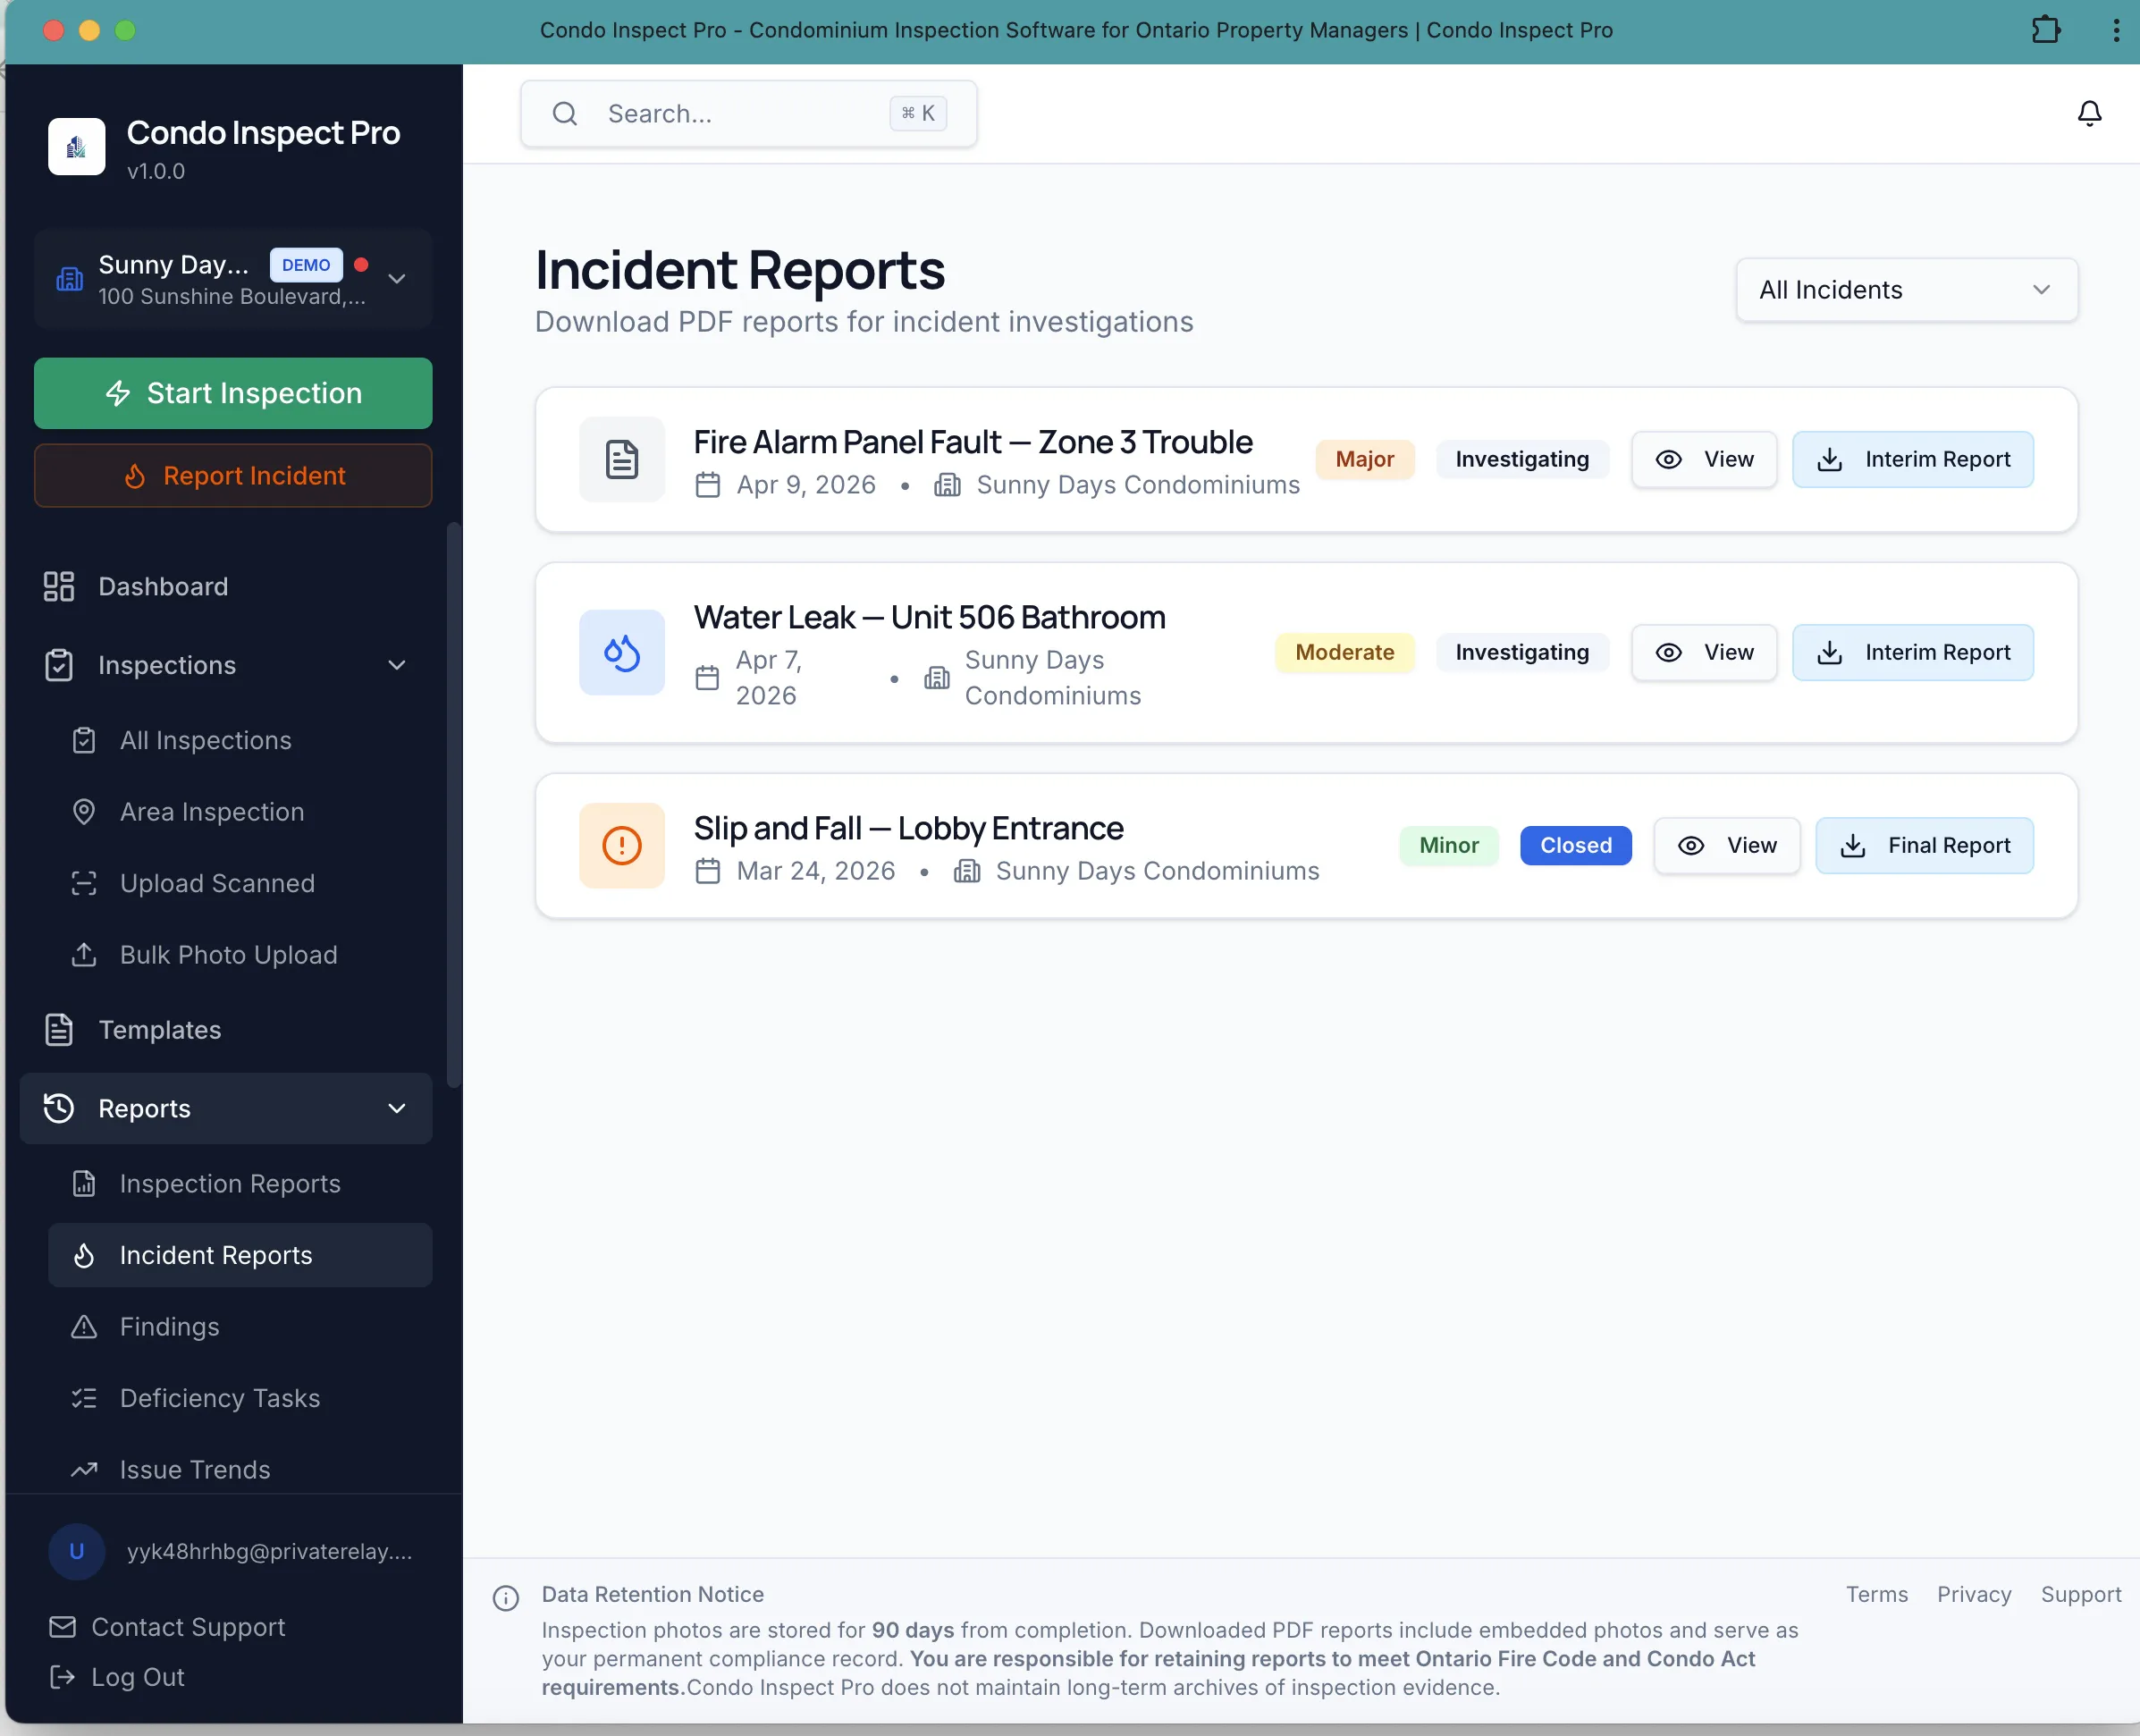Focus the Search input field
The width and height of the screenshot is (2140, 1736).
pos(749,114)
